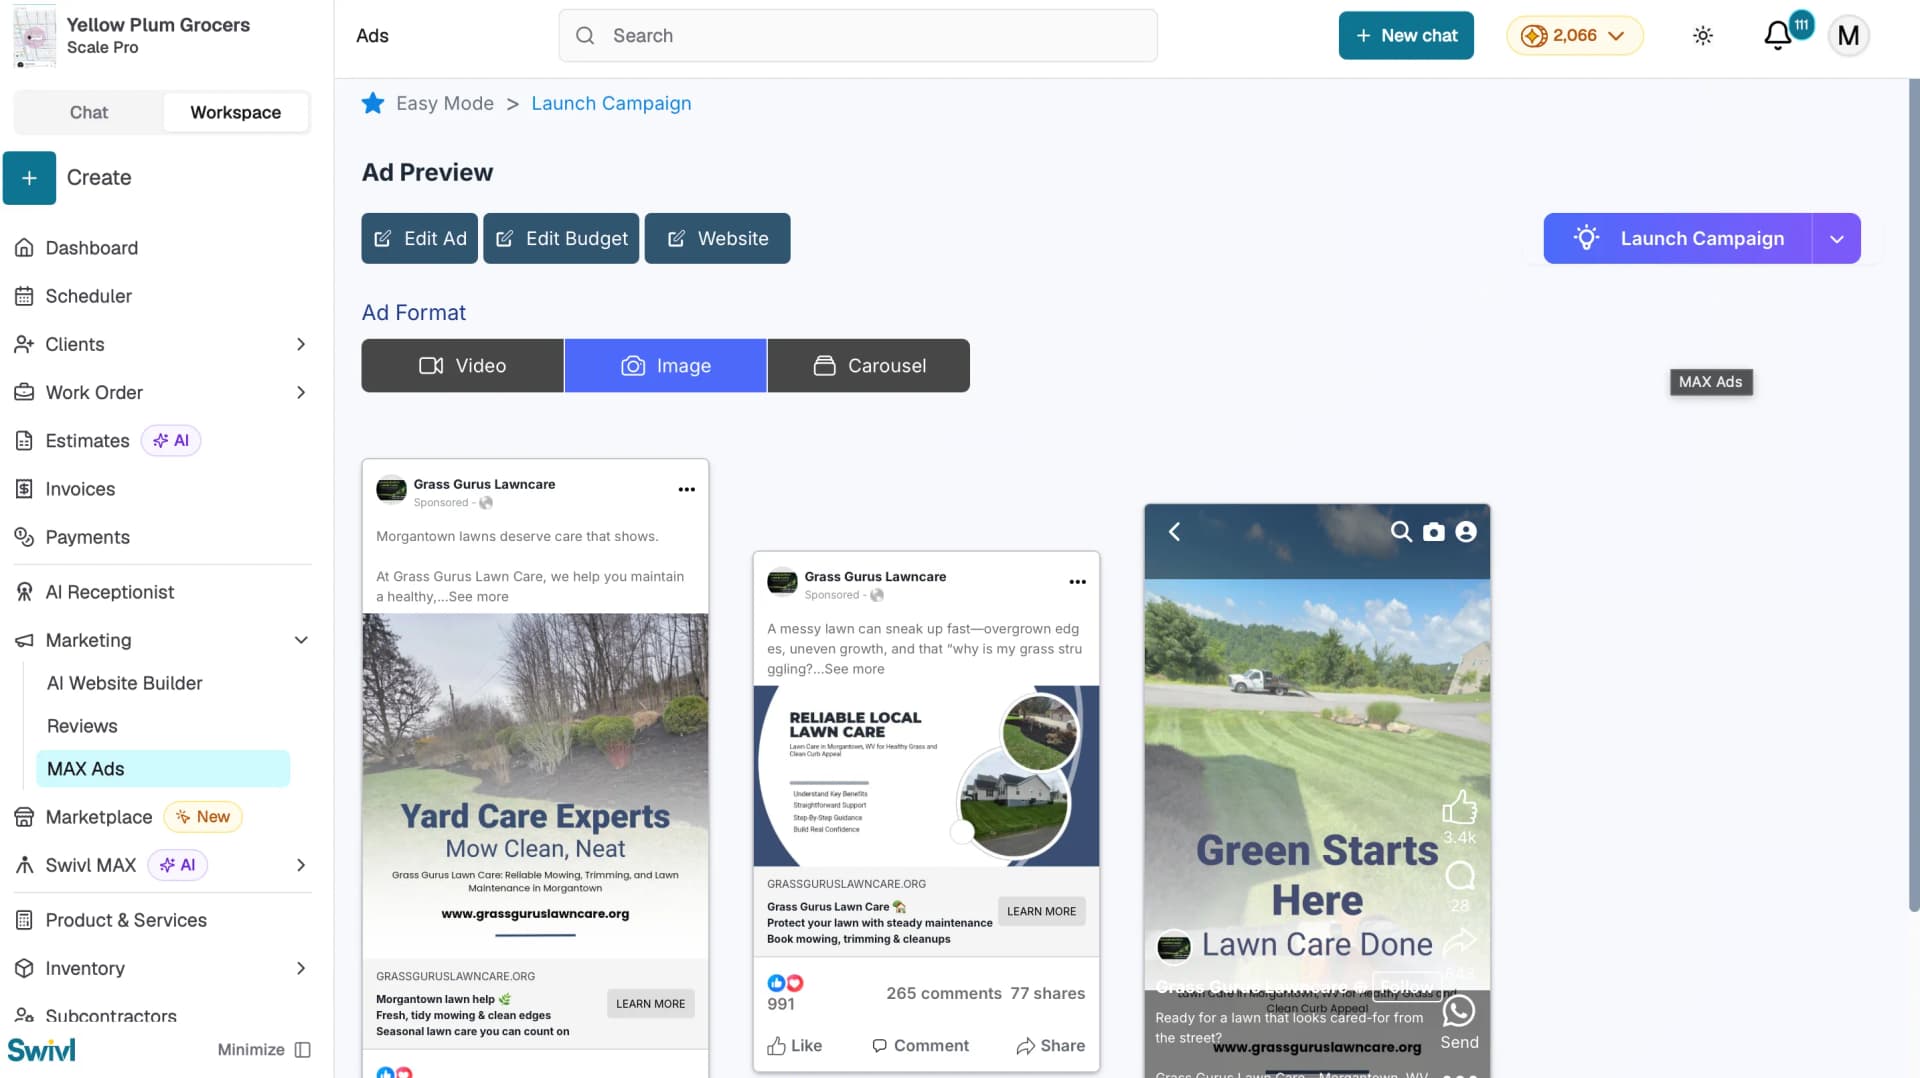Click Yard Care Experts ad image
The image size is (1920, 1078).
[x=535, y=786]
